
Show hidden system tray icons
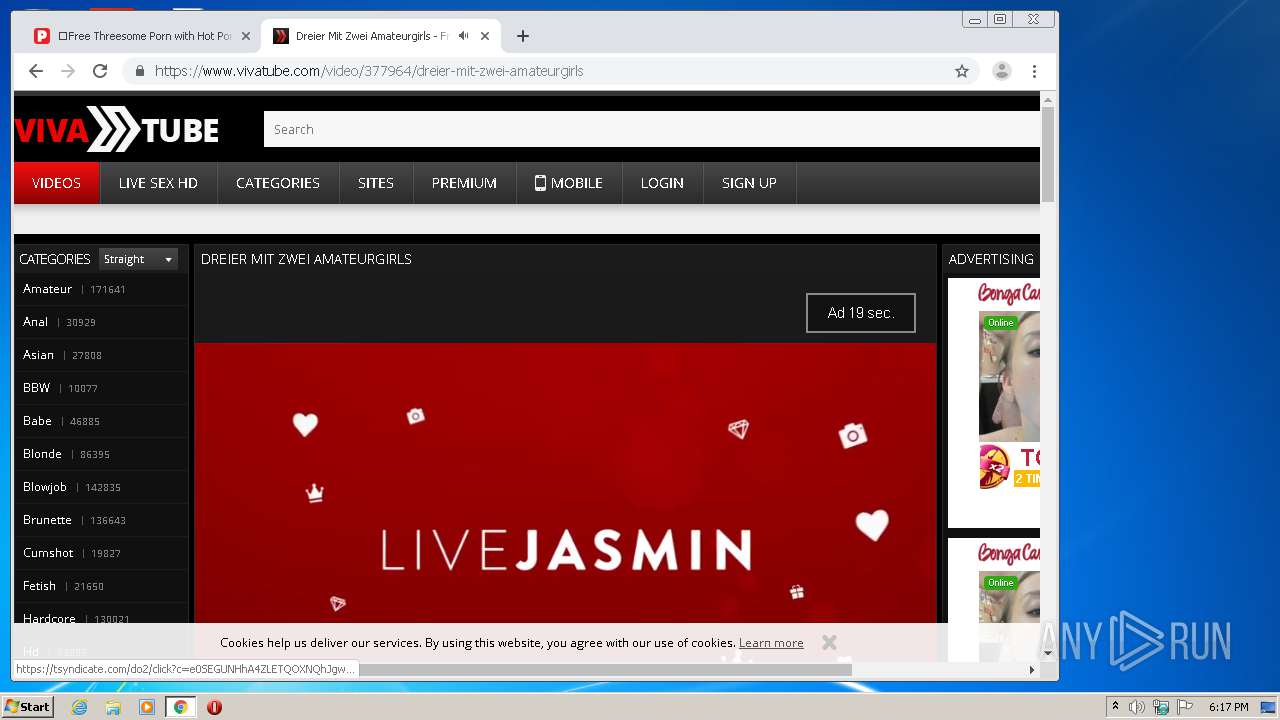coord(1115,707)
